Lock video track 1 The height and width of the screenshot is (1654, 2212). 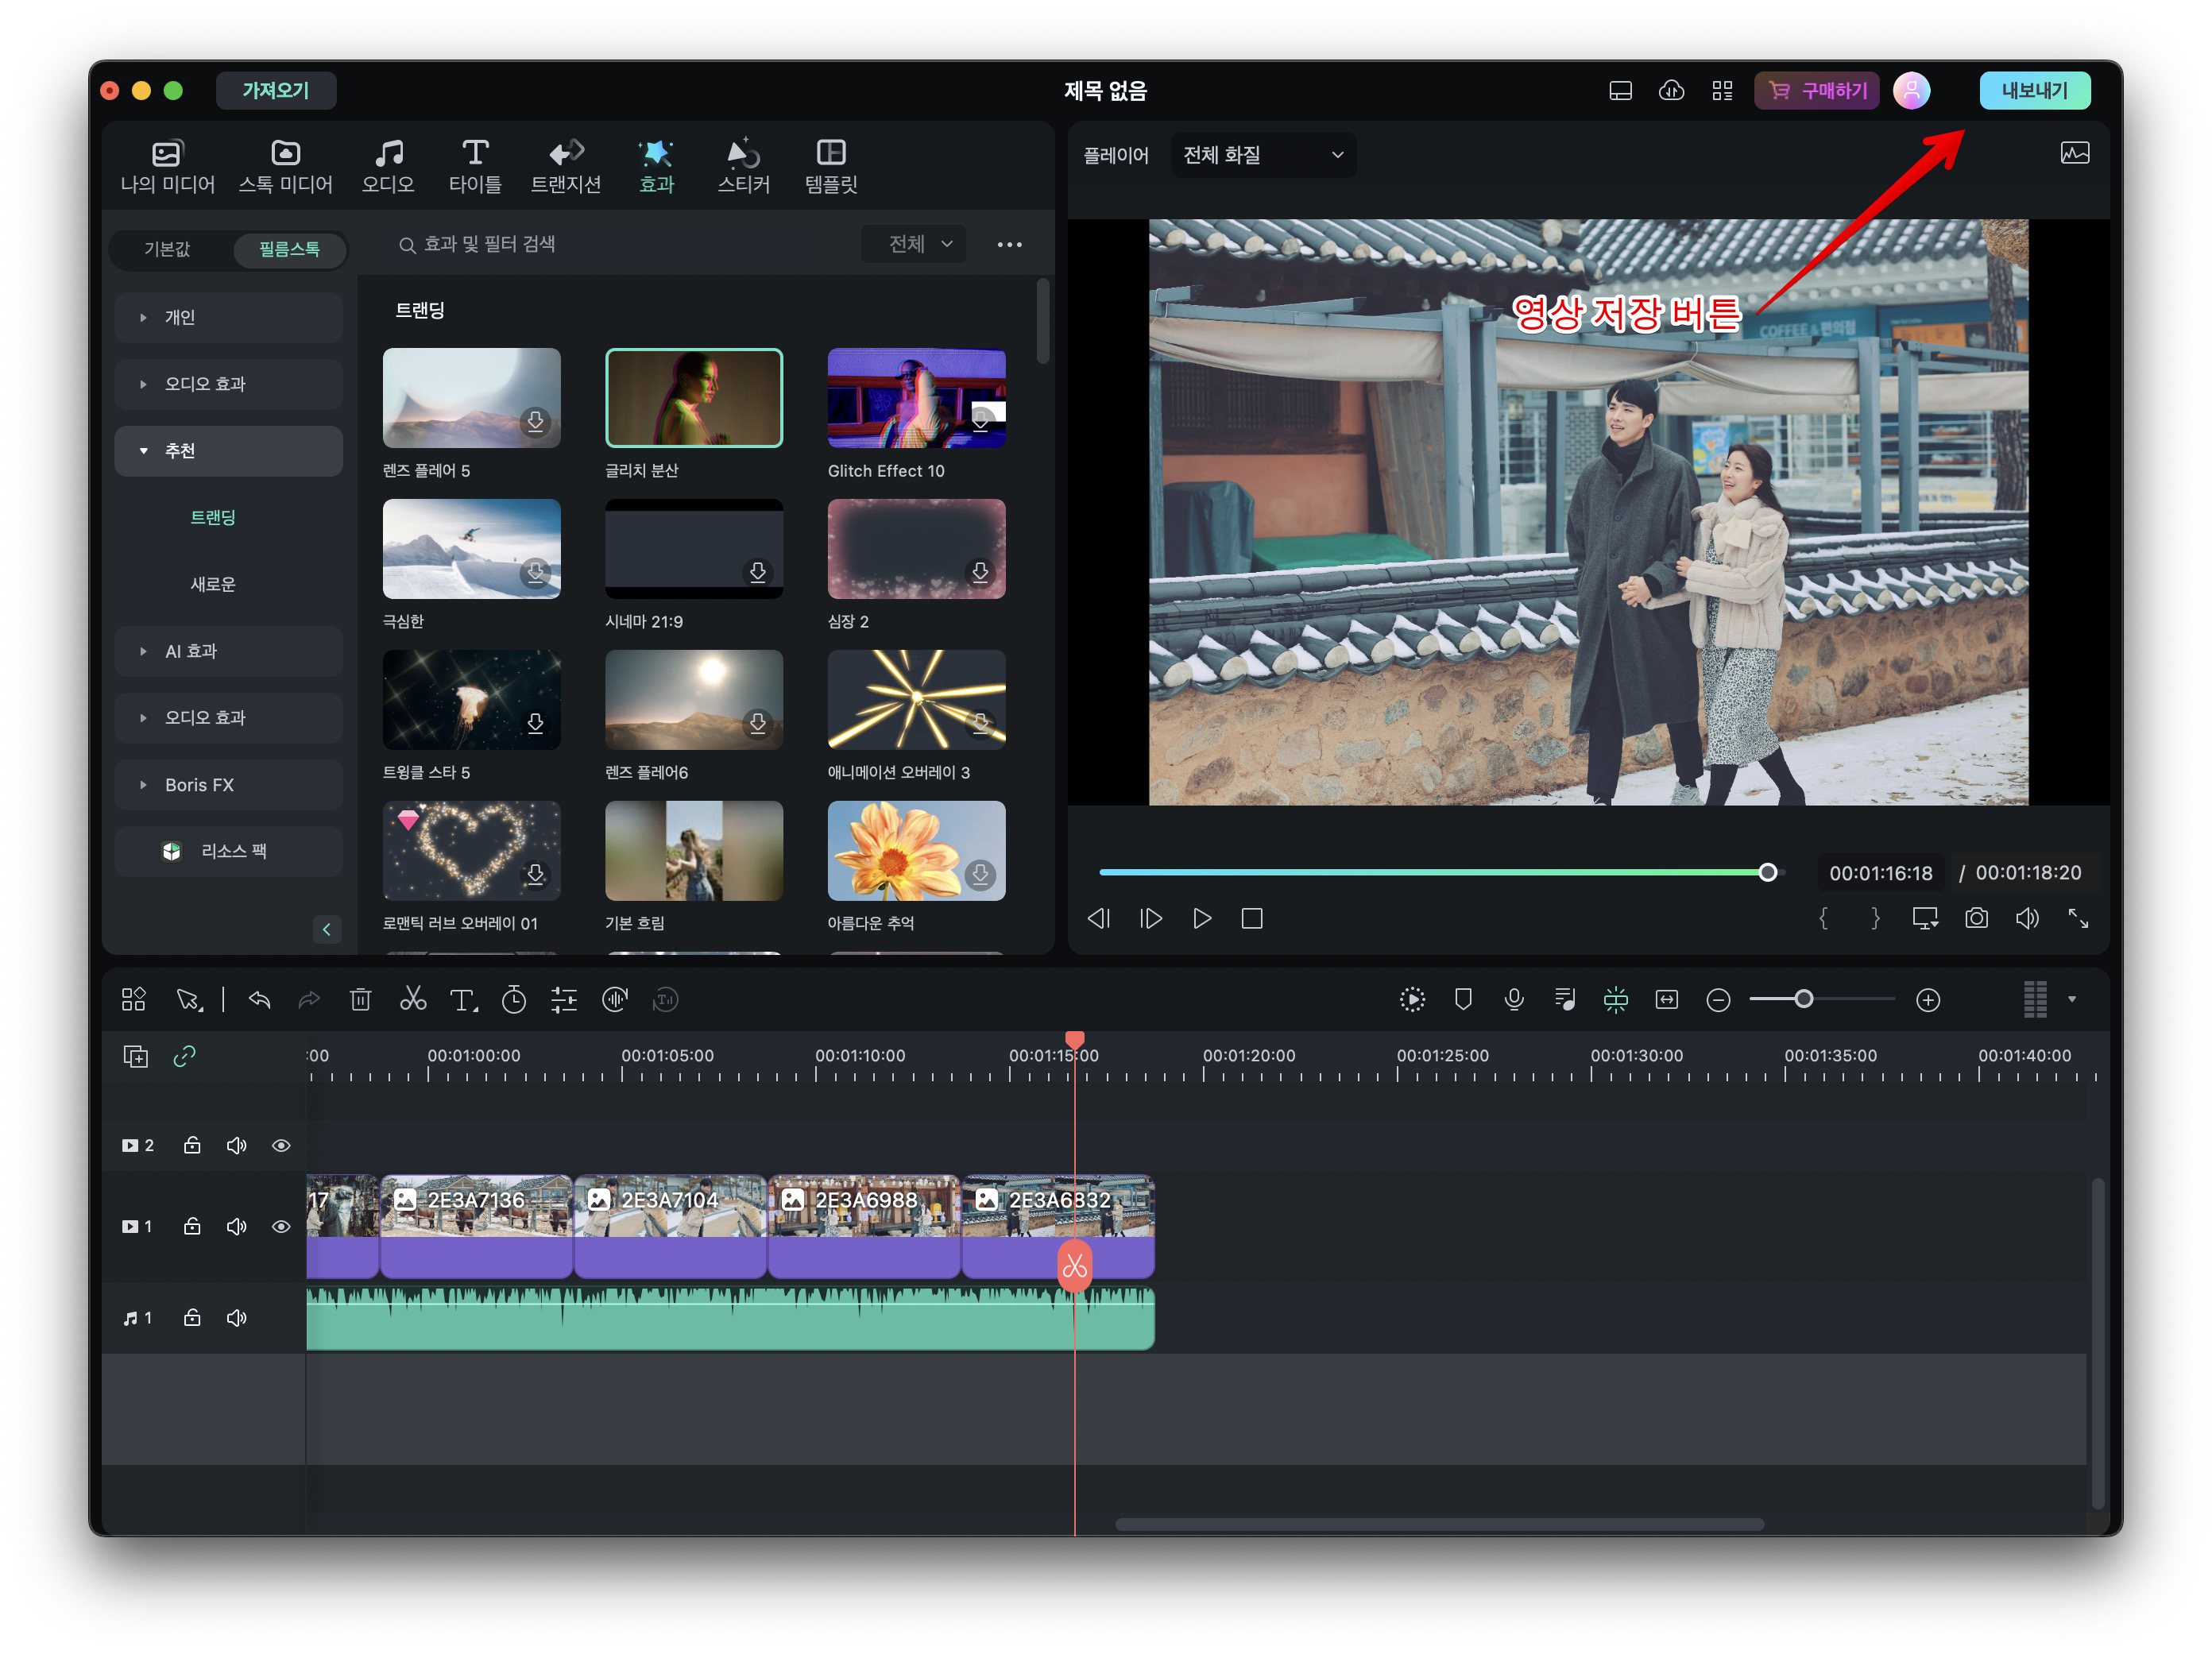192,1226
